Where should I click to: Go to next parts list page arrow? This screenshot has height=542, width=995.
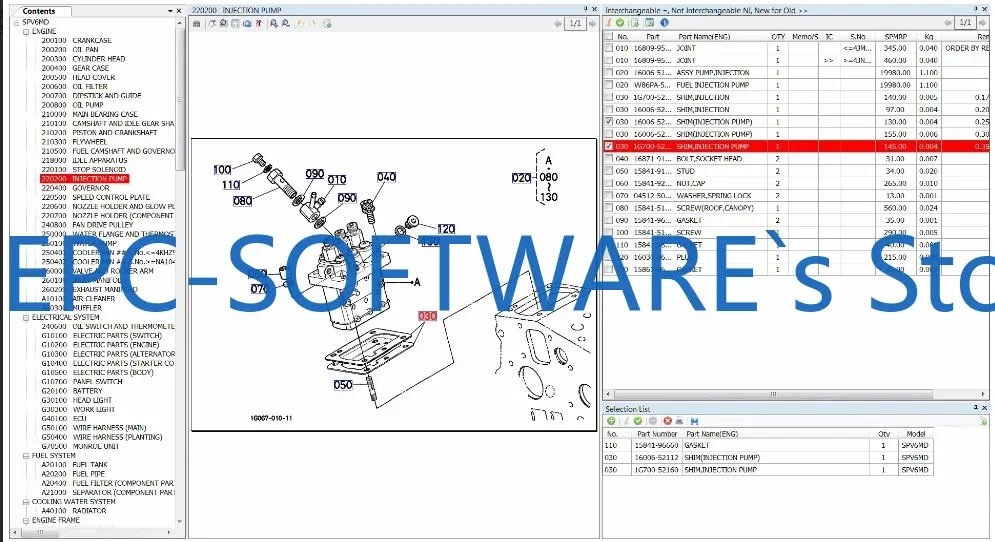982,23
